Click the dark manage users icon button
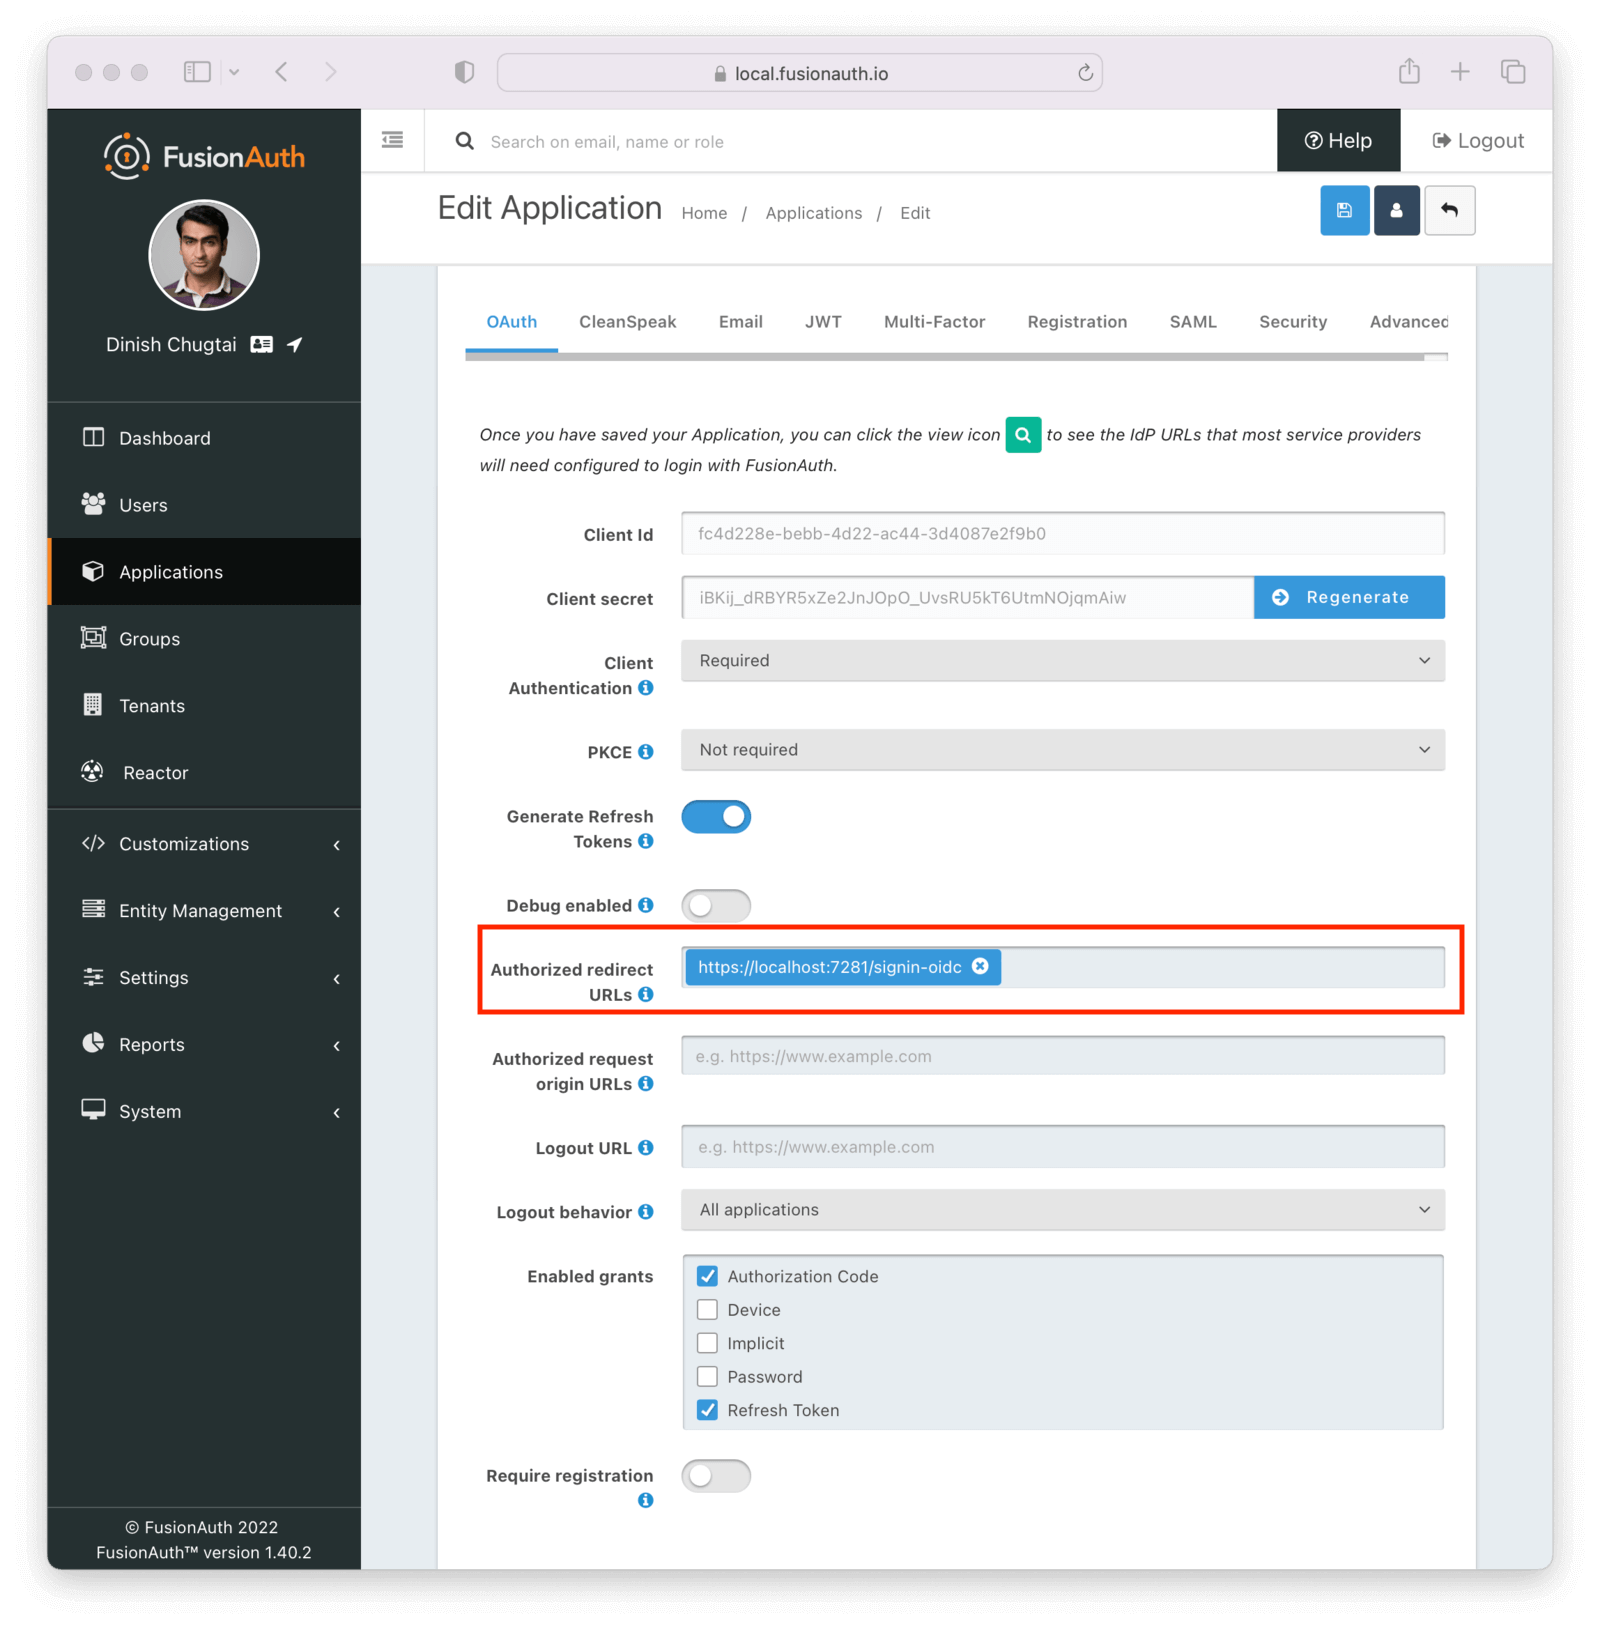The width and height of the screenshot is (1600, 1628). coord(1396,211)
